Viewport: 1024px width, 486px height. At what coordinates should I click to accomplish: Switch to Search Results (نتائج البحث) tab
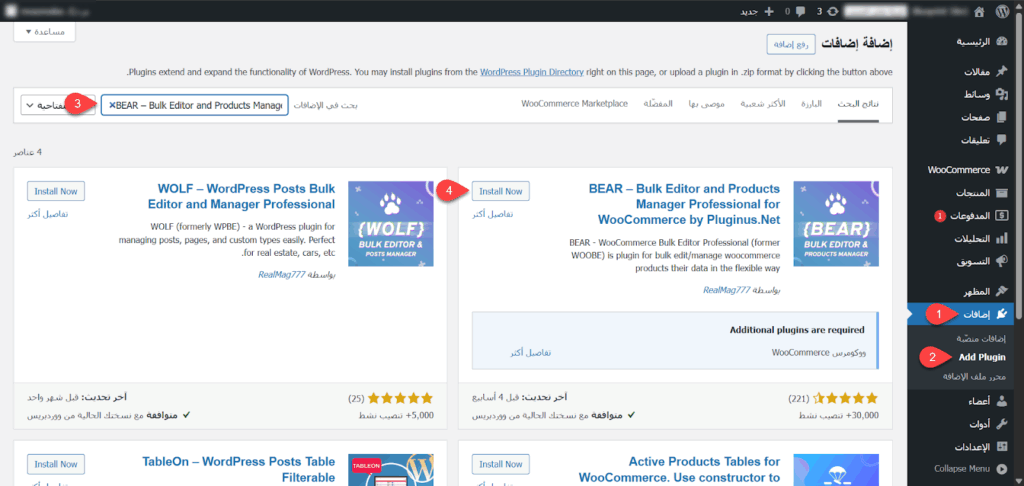click(x=858, y=105)
